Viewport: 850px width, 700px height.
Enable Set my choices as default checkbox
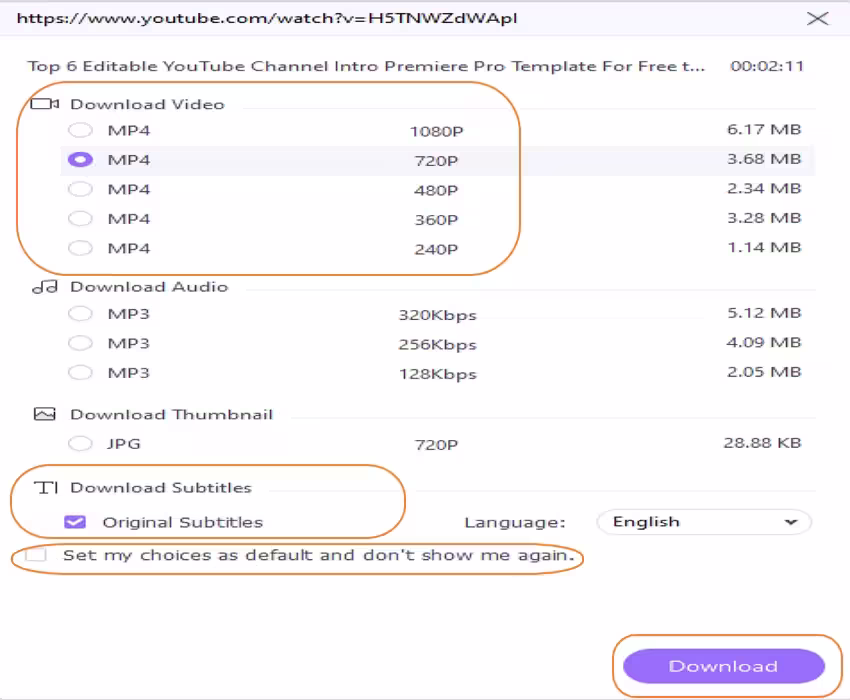pos(37,555)
